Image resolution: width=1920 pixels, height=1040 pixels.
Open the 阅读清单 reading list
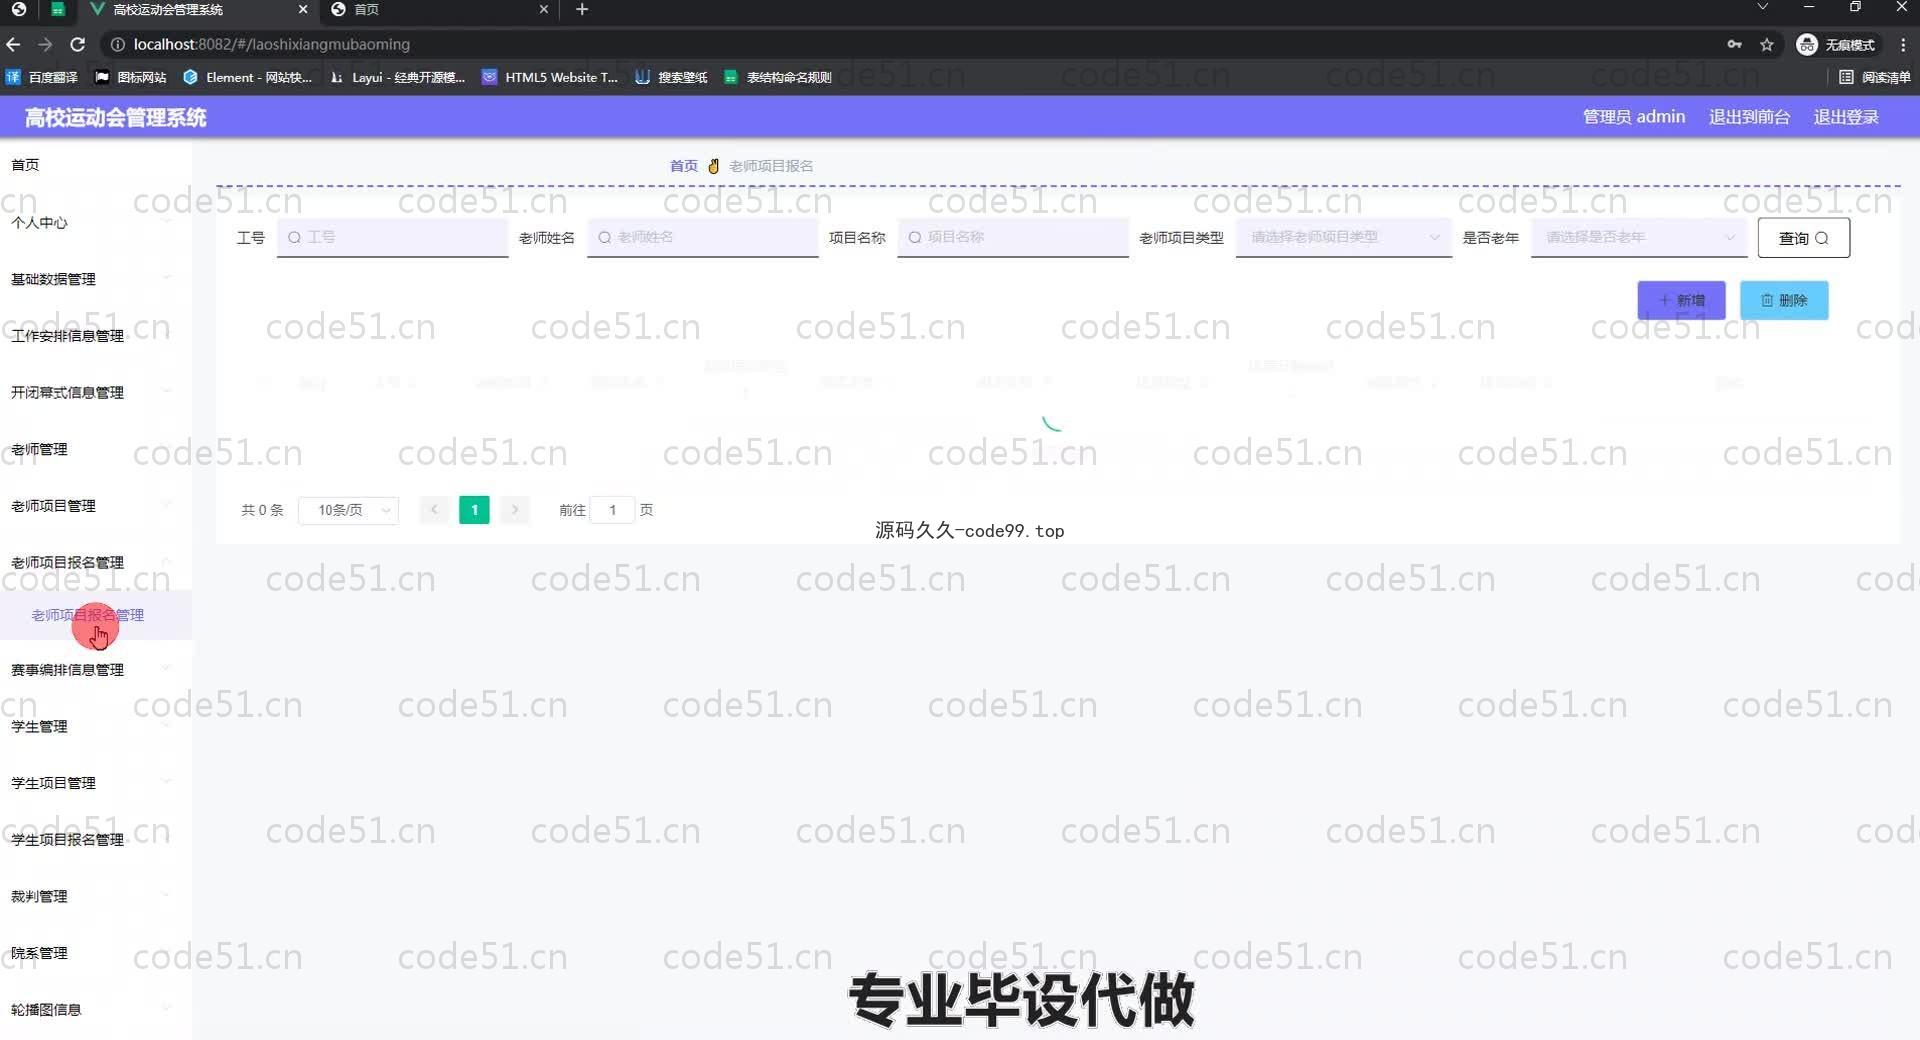click(1875, 77)
